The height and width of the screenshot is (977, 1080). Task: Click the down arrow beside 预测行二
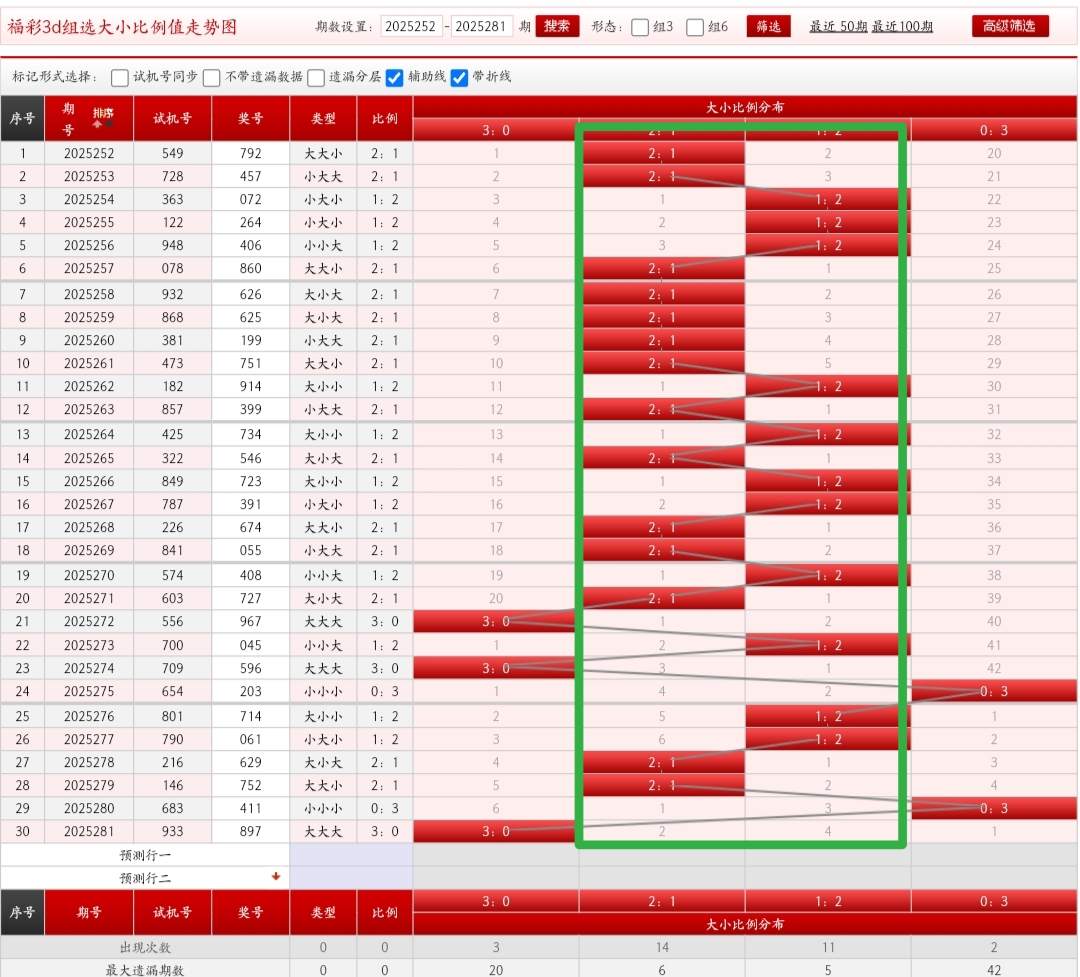[276, 877]
